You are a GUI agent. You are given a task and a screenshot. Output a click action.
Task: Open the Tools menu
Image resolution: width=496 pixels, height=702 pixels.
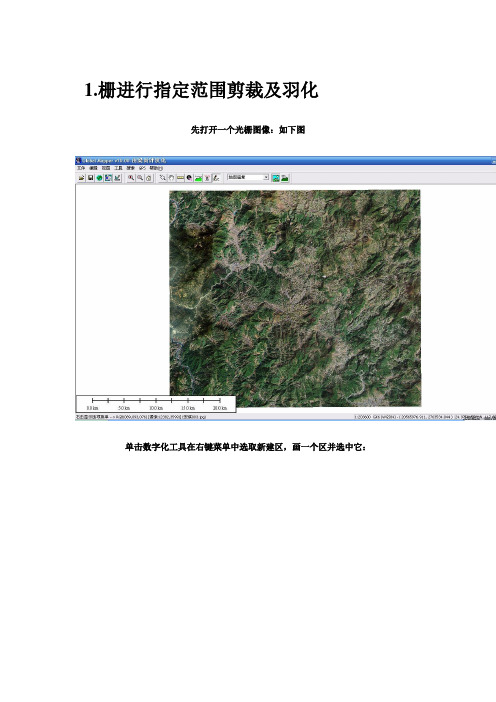(x=118, y=168)
